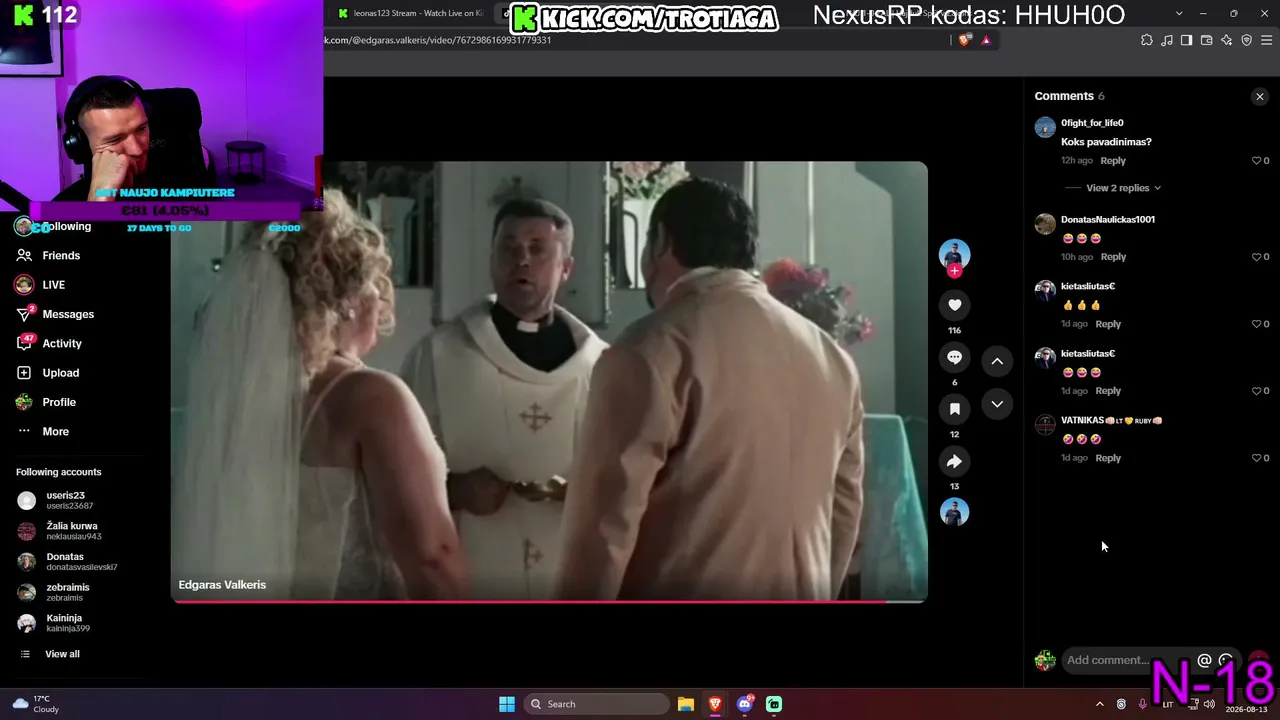Open followed account zebraimis

[x=67, y=592]
